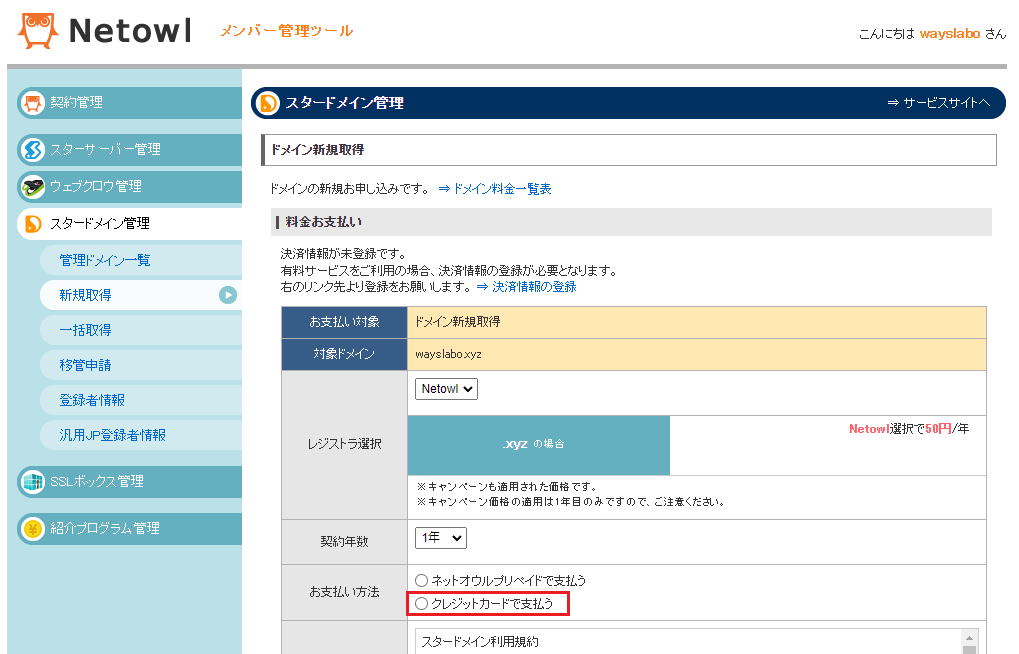Open the Netowl registrar dropdown

pyautogui.click(x=446, y=389)
